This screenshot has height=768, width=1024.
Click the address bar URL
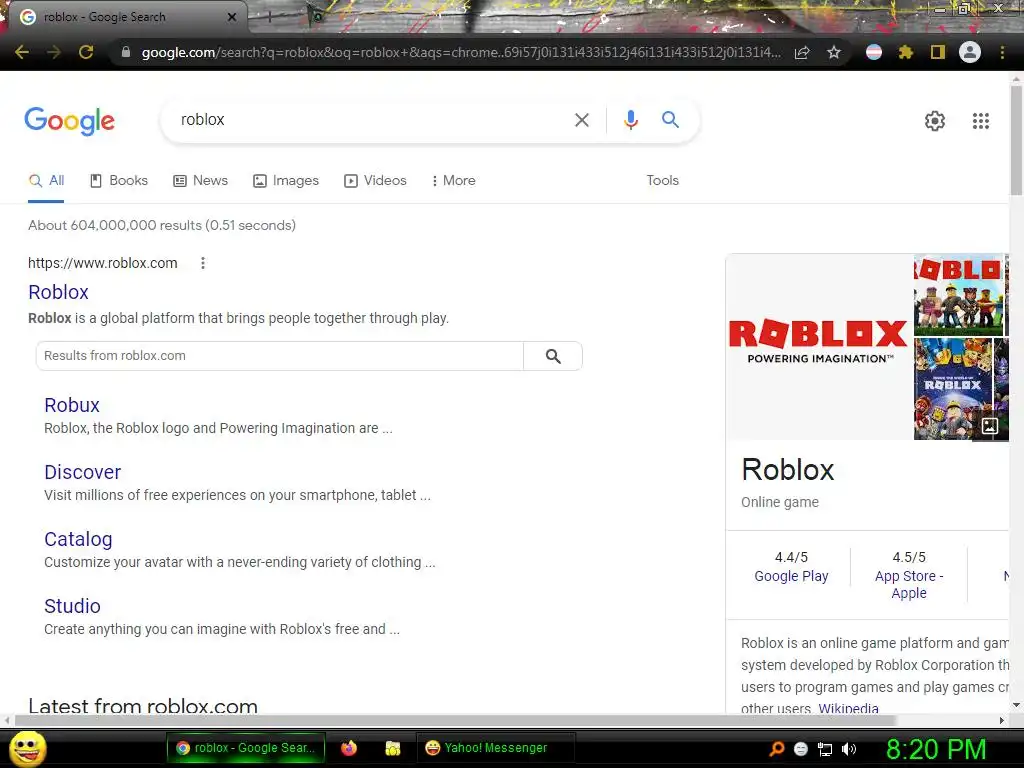(x=460, y=52)
